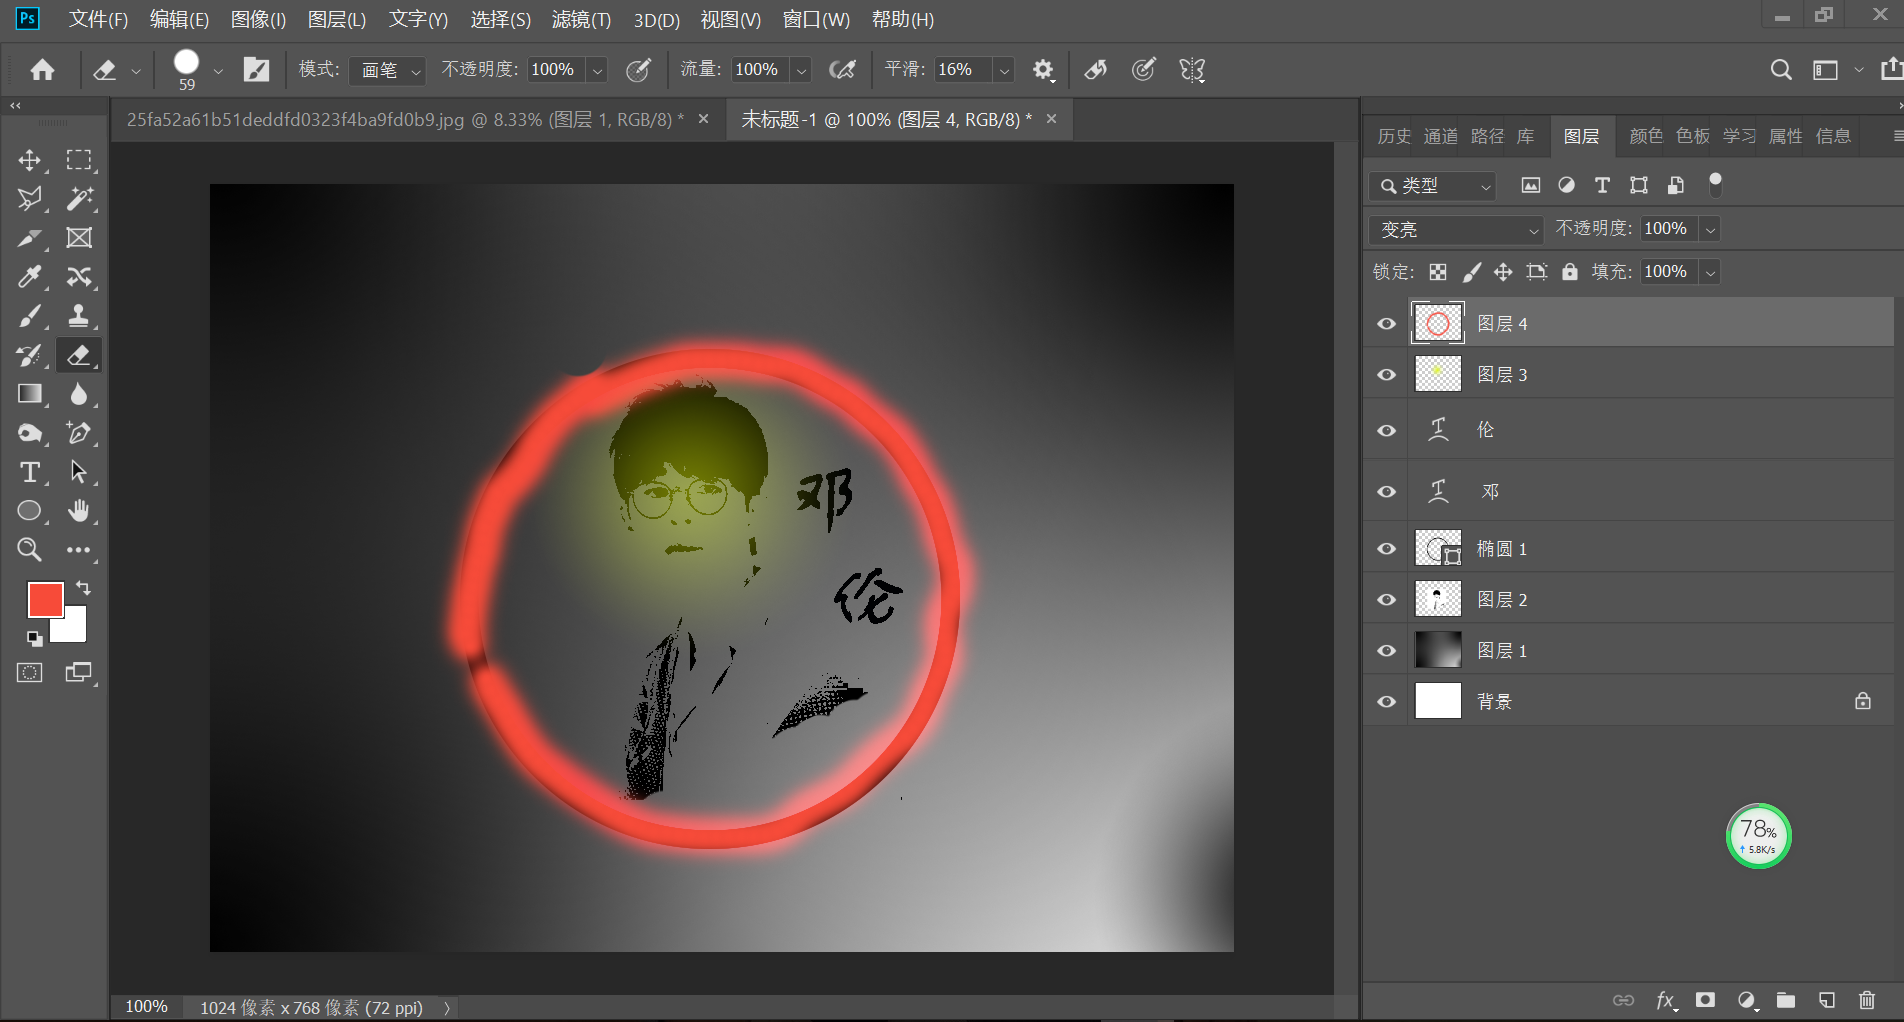Click the red foreground color swatch
The height and width of the screenshot is (1022, 1904).
(x=45, y=599)
